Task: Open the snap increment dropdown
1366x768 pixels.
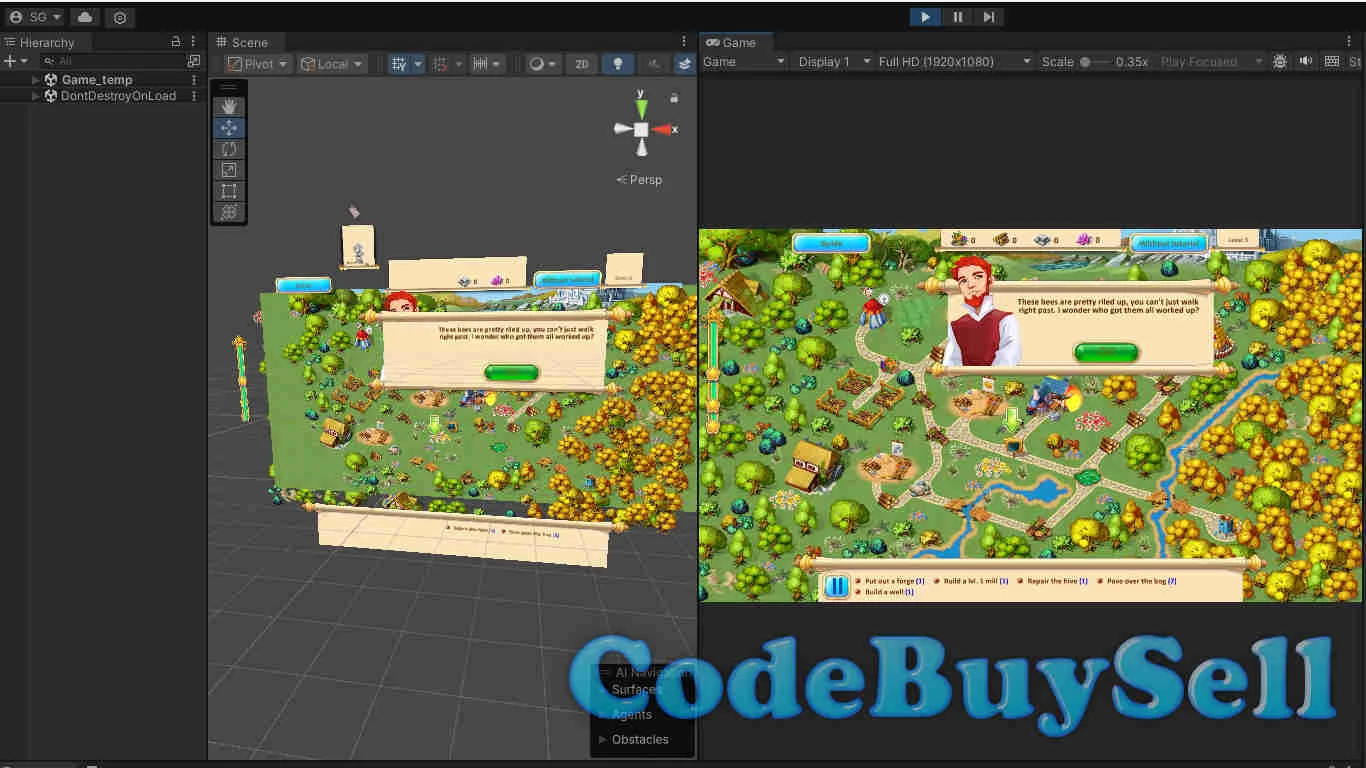Action: click(x=488, y=63)
